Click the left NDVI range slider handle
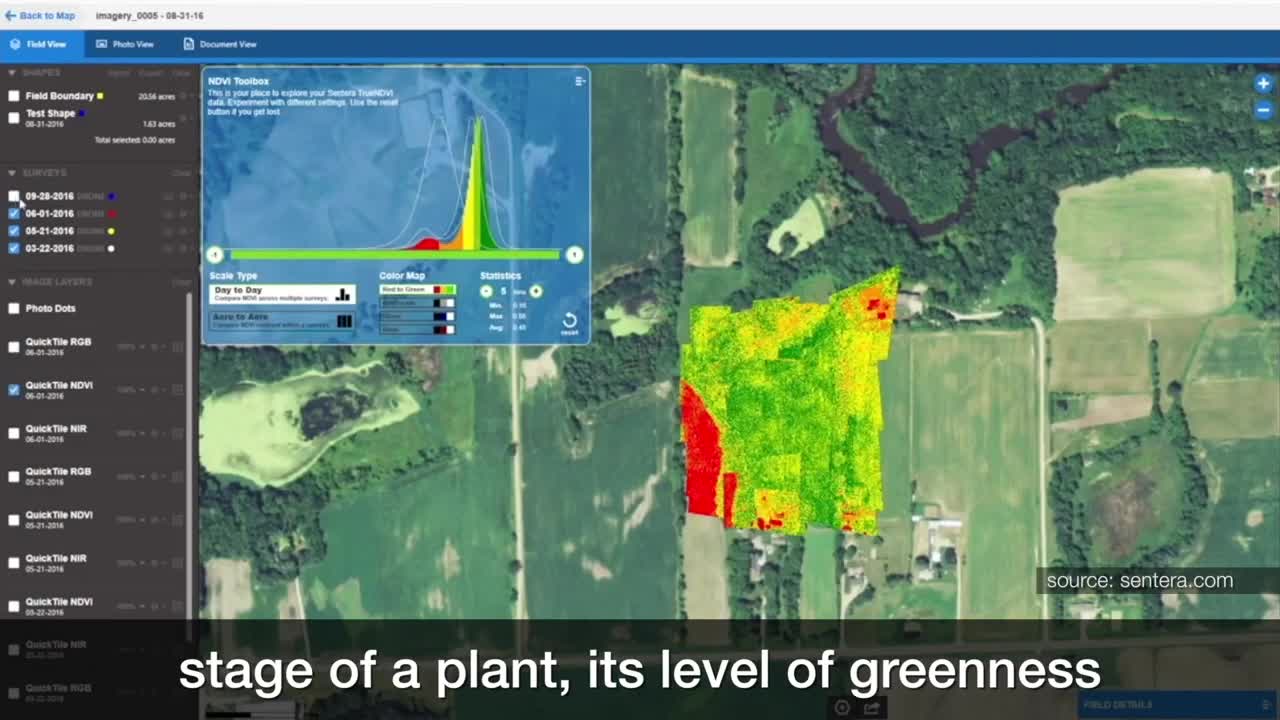The height and width of the screenshot is (720, 1280). (214, 255)
